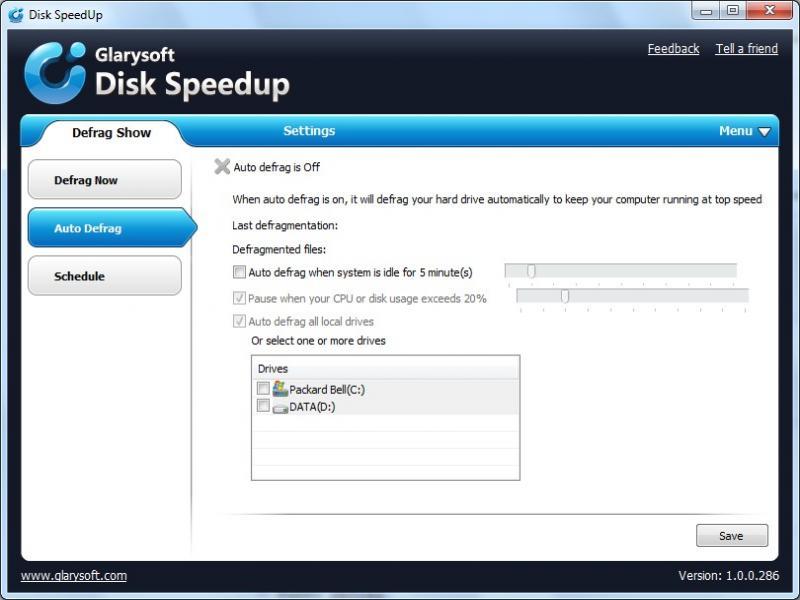Click the 'Last defragmentation:' label
The width and height of the screenshot is (800, 600).
[285, 226]
